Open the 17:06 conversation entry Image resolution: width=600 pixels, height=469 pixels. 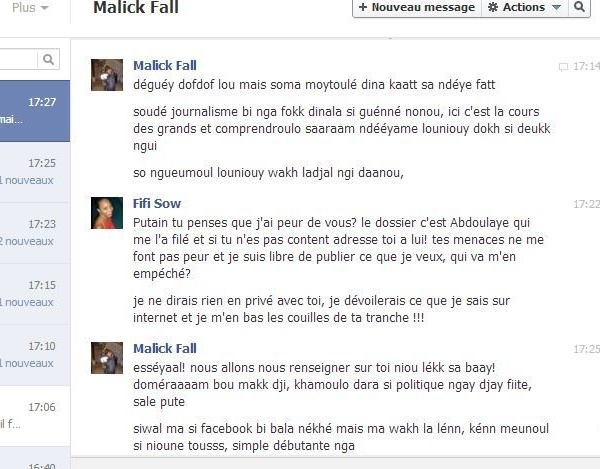[35, 416]
